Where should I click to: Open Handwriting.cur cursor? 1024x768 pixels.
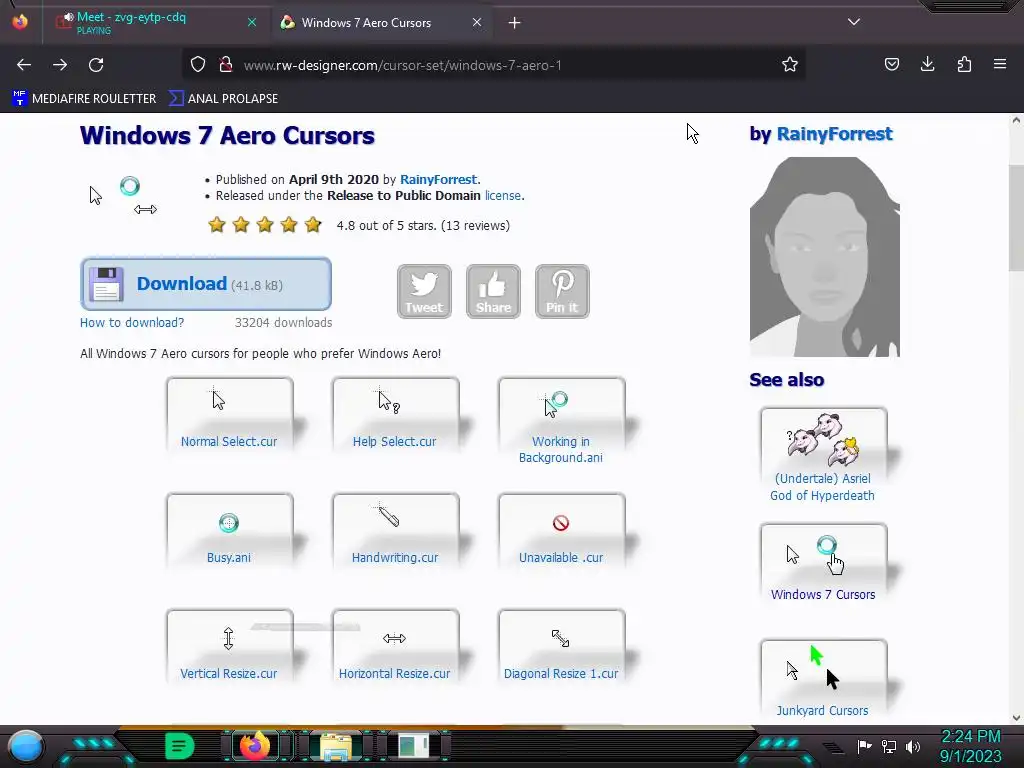pyautogui.click(x=395, y=530)
